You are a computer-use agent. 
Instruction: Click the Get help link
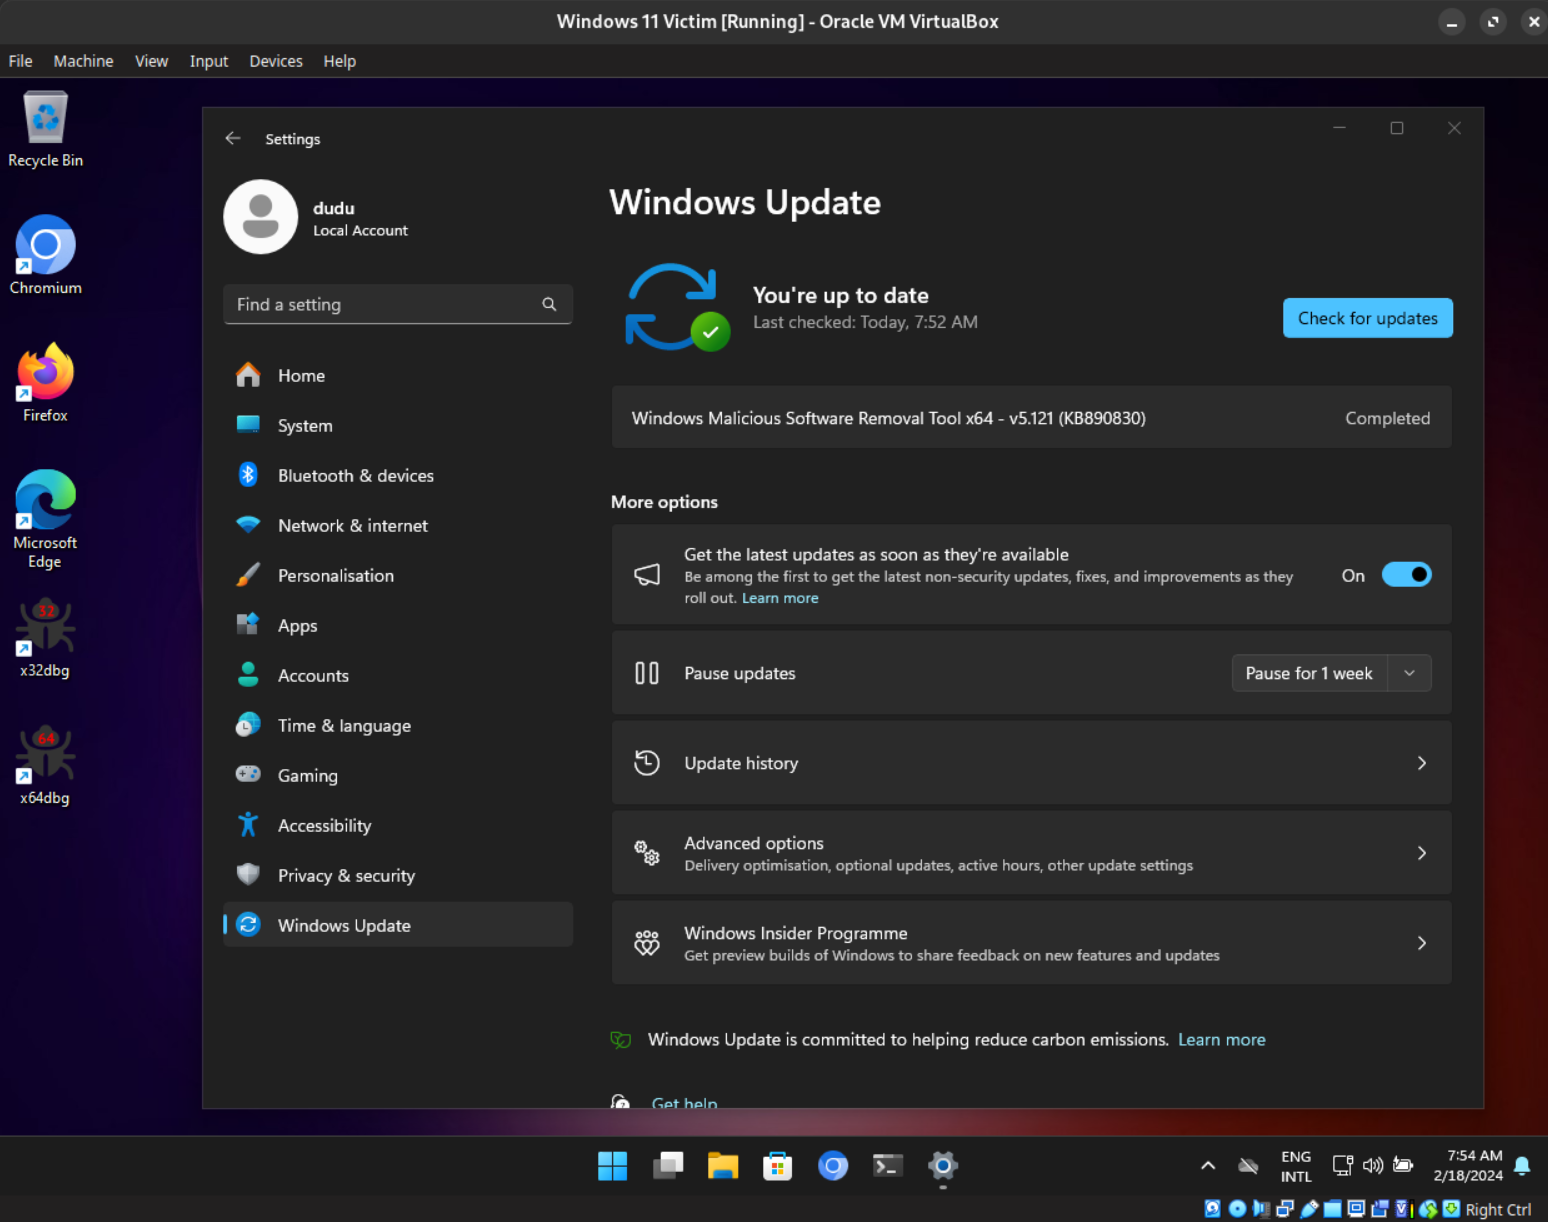(684, 1102)
